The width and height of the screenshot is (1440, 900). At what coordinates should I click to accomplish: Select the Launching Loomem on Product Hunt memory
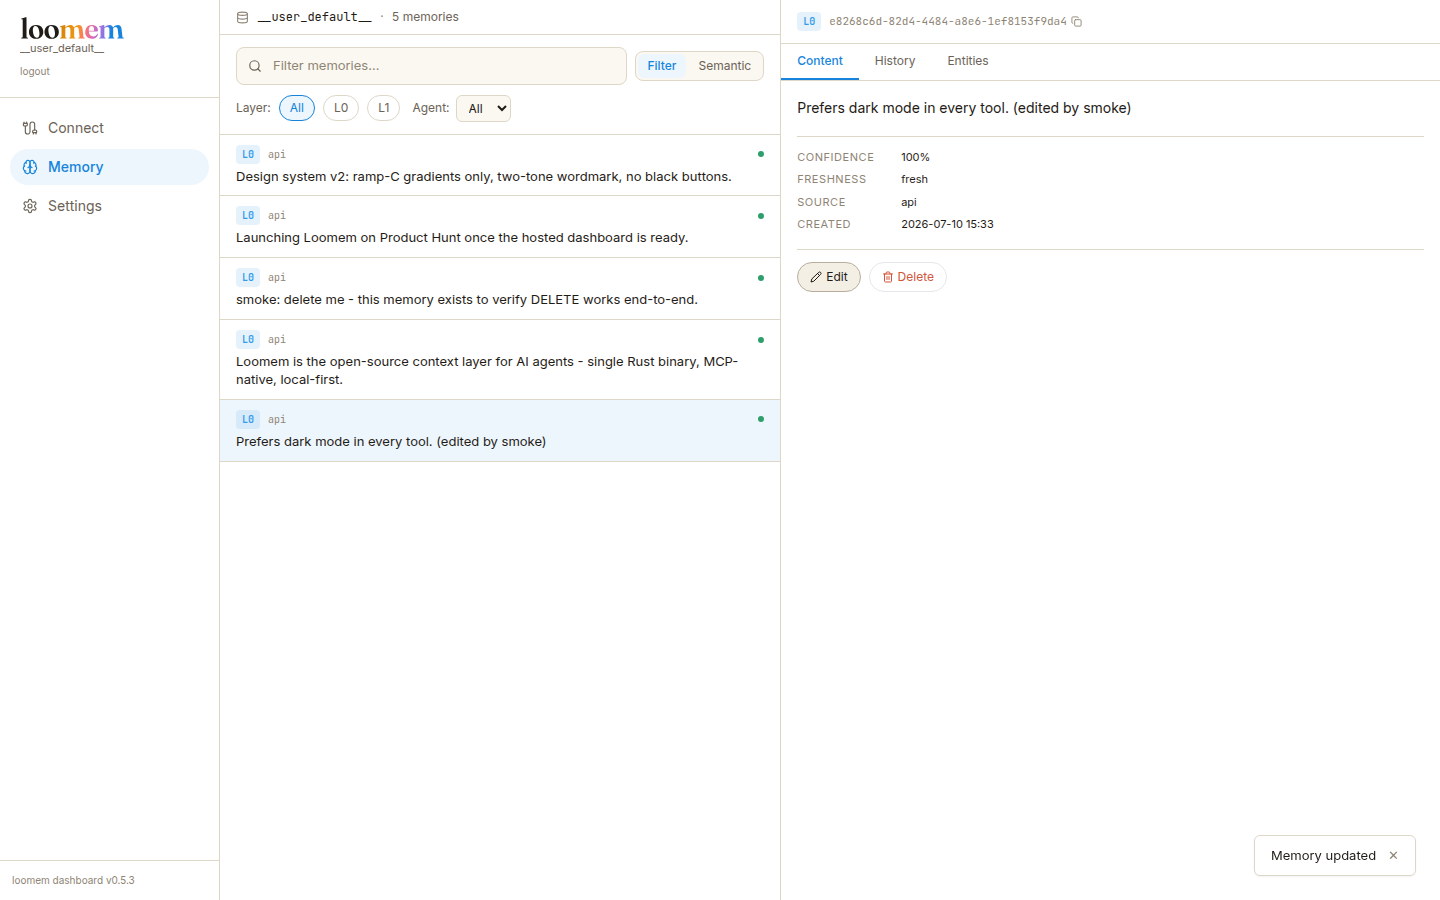(x=500, y=227)
